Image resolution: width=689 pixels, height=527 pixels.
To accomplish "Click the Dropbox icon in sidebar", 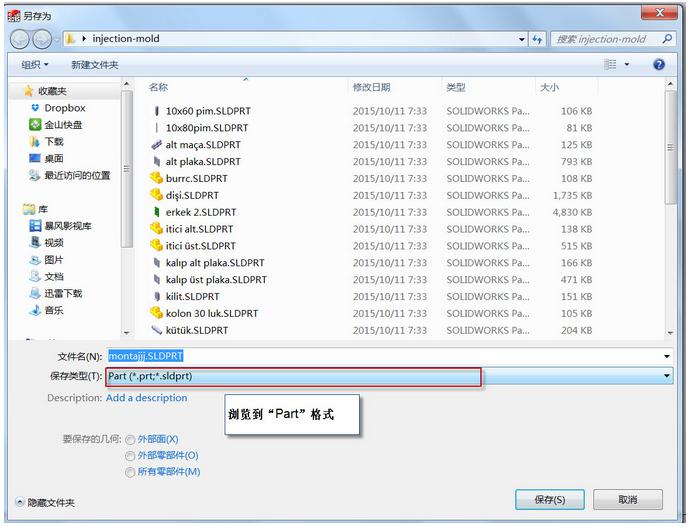I will 35,108.
